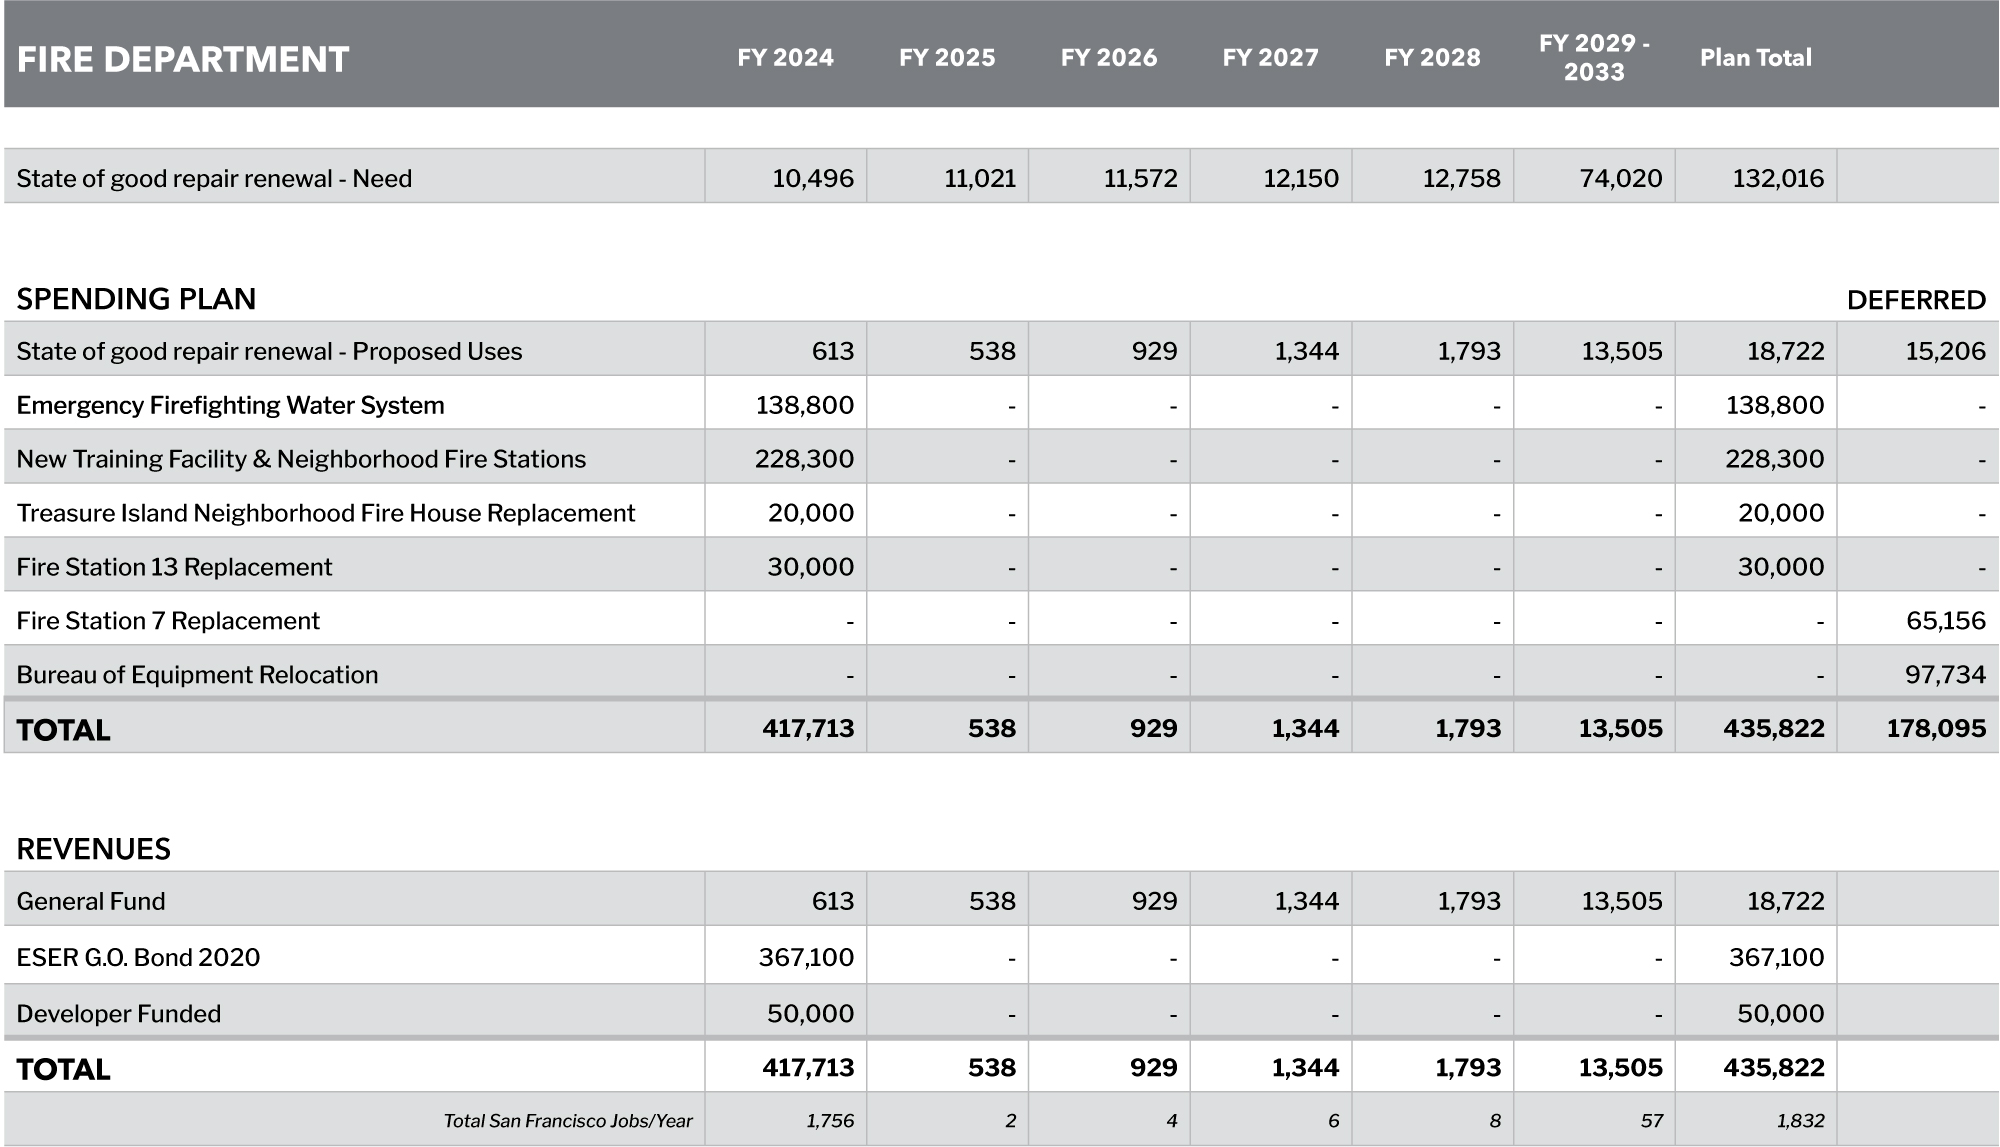2000x1147 pixels.
Task: Click the State of good repair renewal - Need label
Action: pos(214,178)
